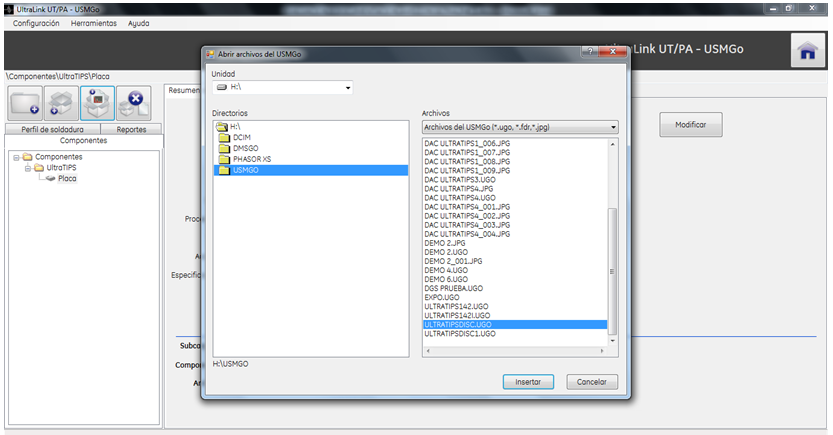Select file DEMO 2.JPG

[445, 243]
